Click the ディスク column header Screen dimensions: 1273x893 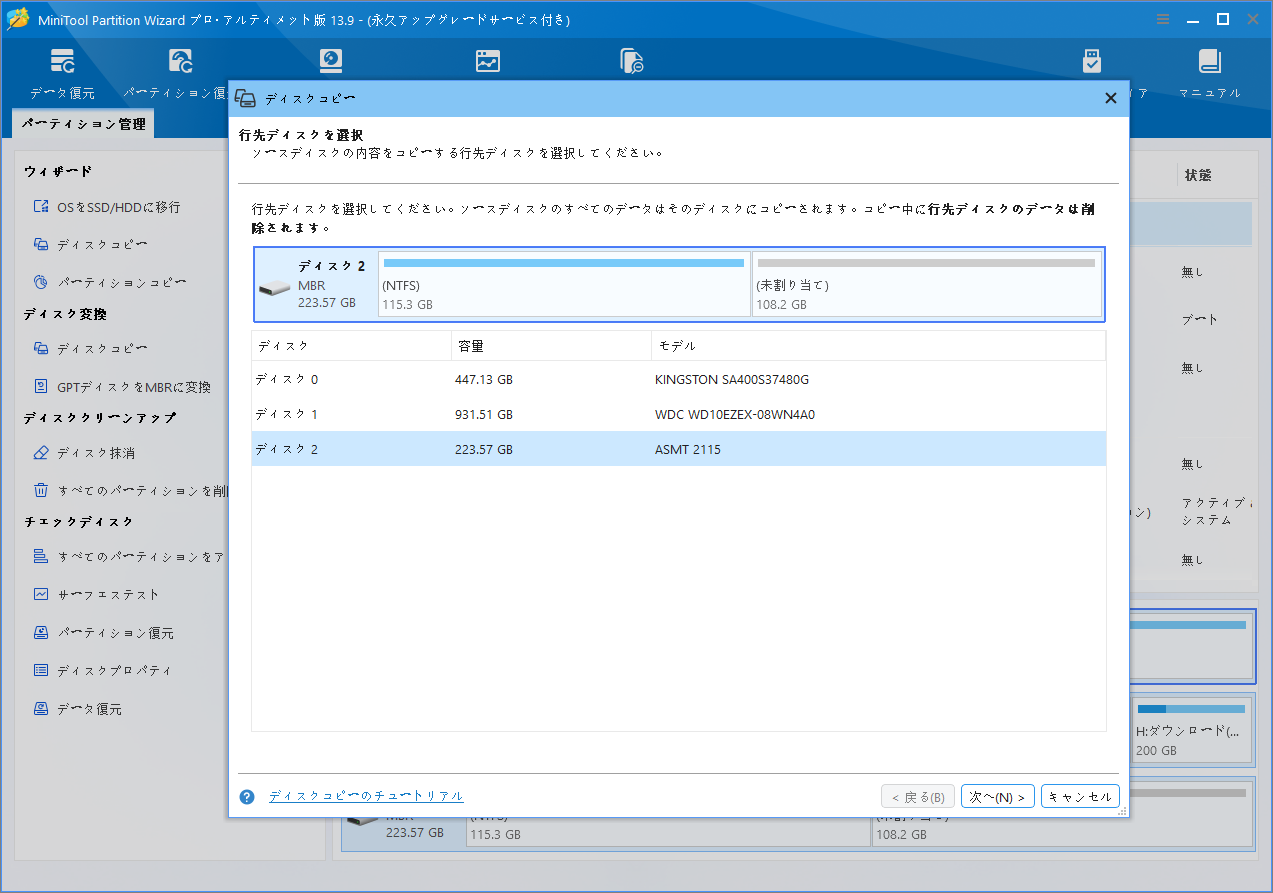[351, 346]
